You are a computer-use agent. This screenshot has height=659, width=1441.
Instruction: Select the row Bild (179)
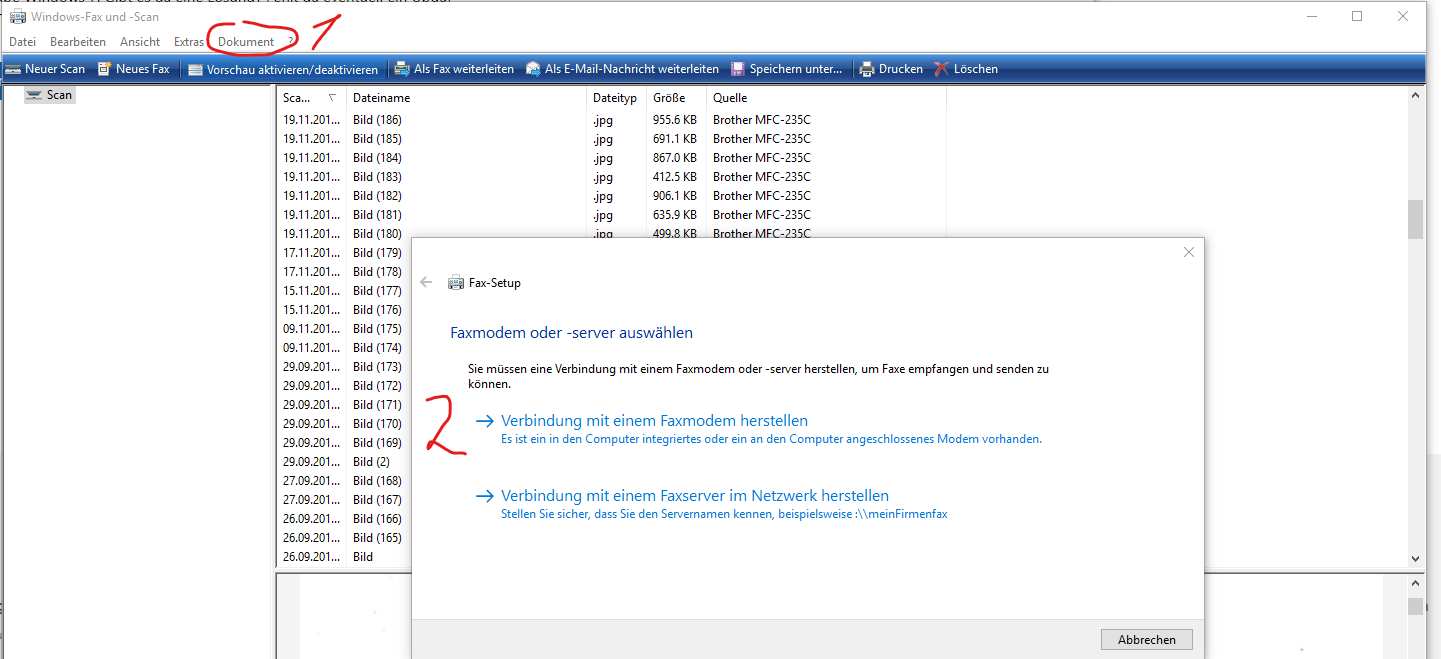(344, 253)
